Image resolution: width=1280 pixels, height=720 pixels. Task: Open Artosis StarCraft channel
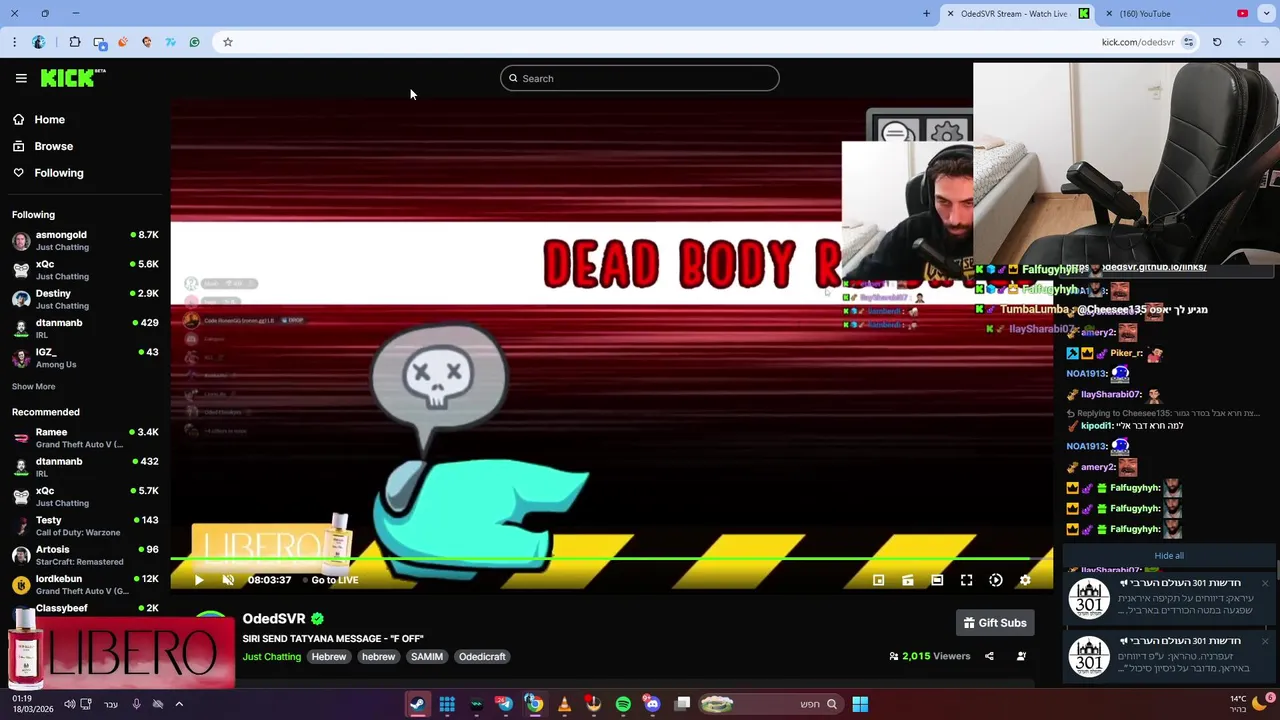pos(85,555)
